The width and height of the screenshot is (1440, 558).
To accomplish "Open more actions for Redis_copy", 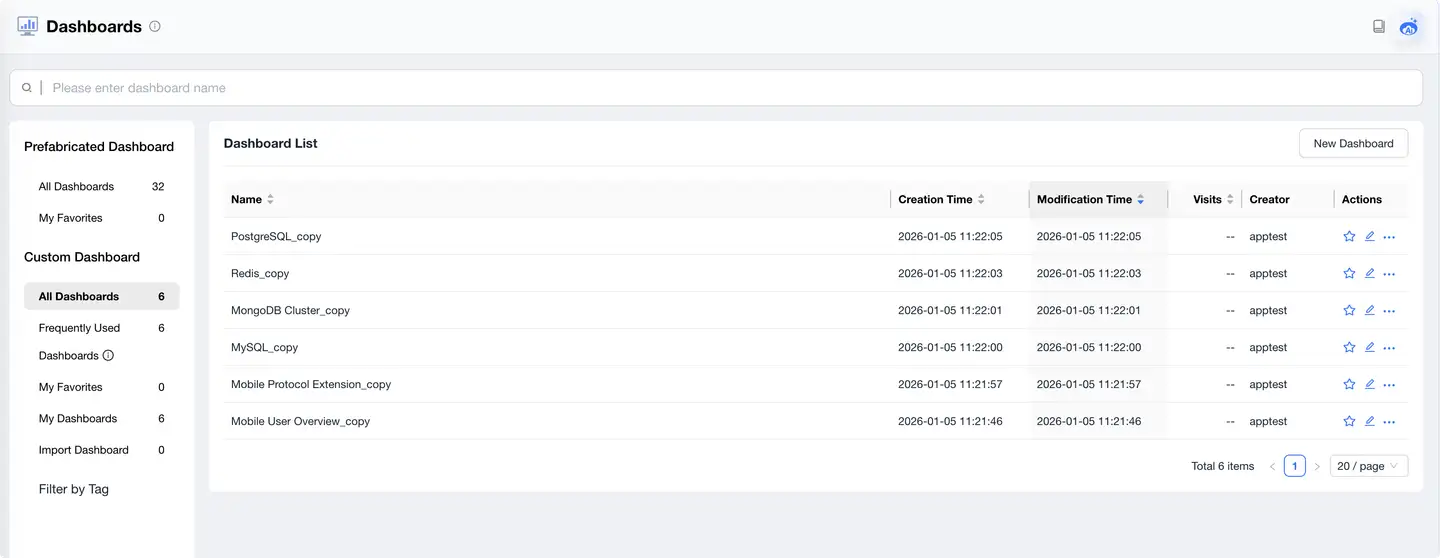I will point(1389,274).
